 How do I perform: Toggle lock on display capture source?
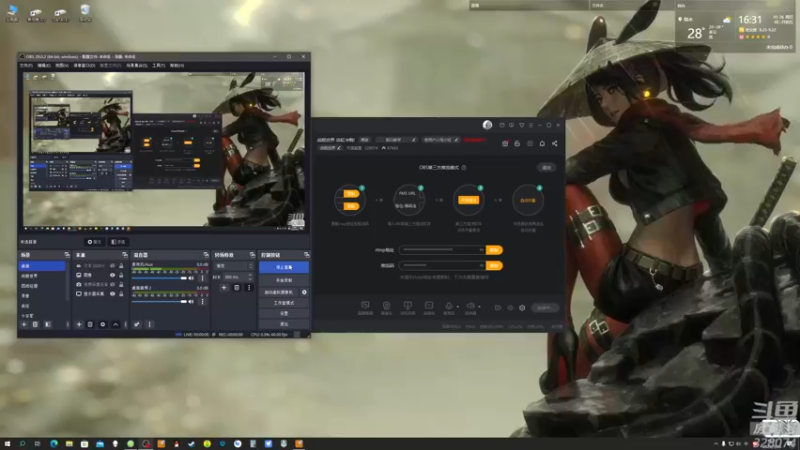(x=121, y=294)
